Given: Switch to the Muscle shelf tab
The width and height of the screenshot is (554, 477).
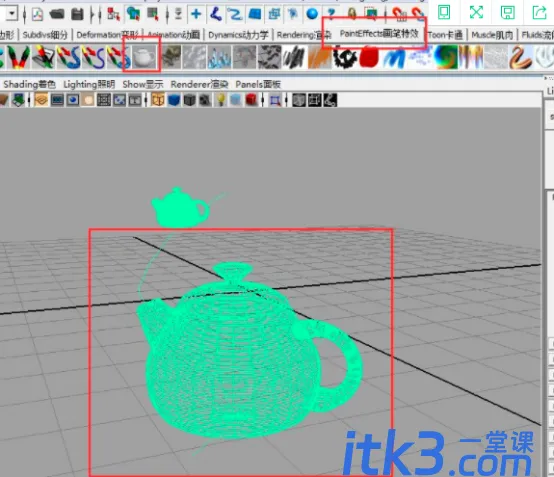Looking at the screenshot, I should tap(492, 35).
